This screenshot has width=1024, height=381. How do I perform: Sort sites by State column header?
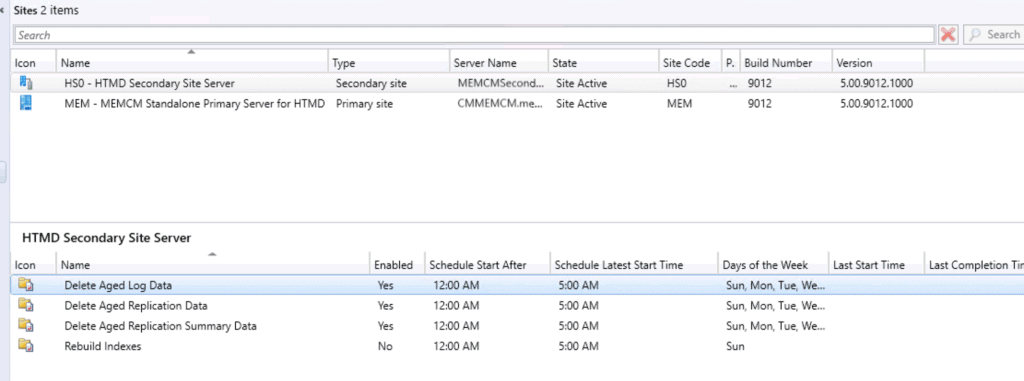click(603, 63)
